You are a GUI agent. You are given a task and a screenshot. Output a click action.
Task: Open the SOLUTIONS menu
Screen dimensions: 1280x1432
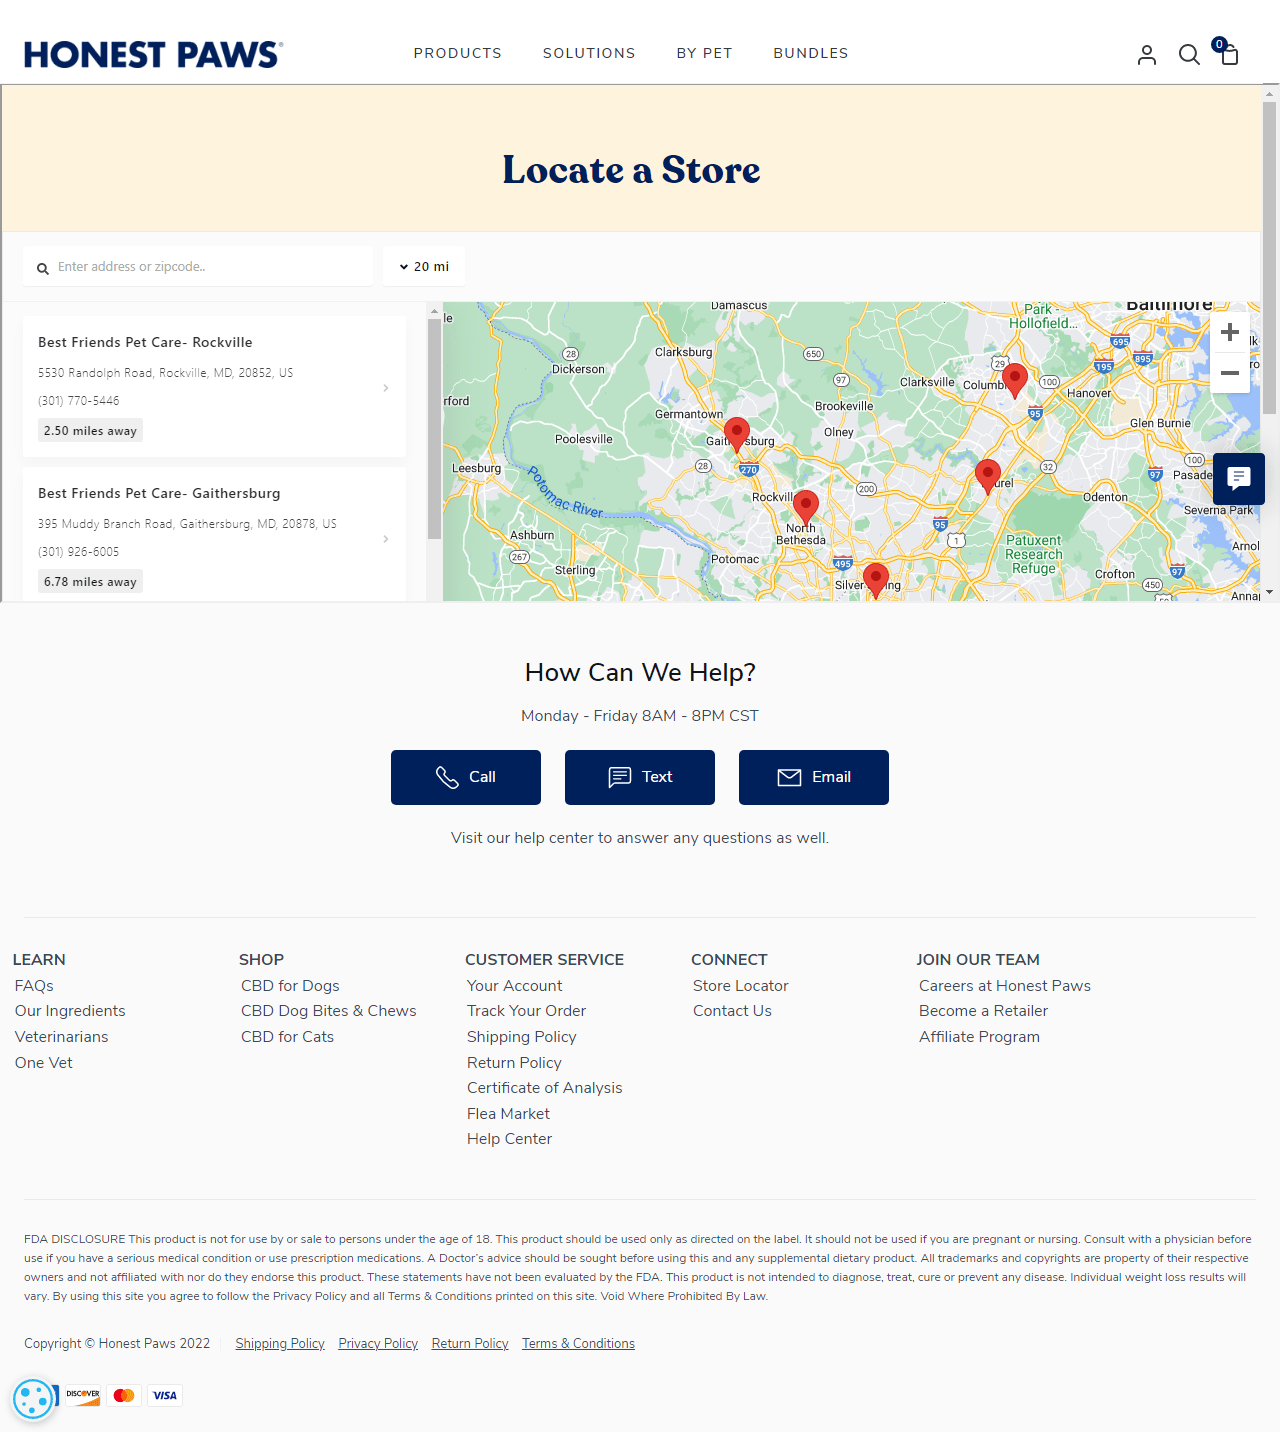click(589, 53)
